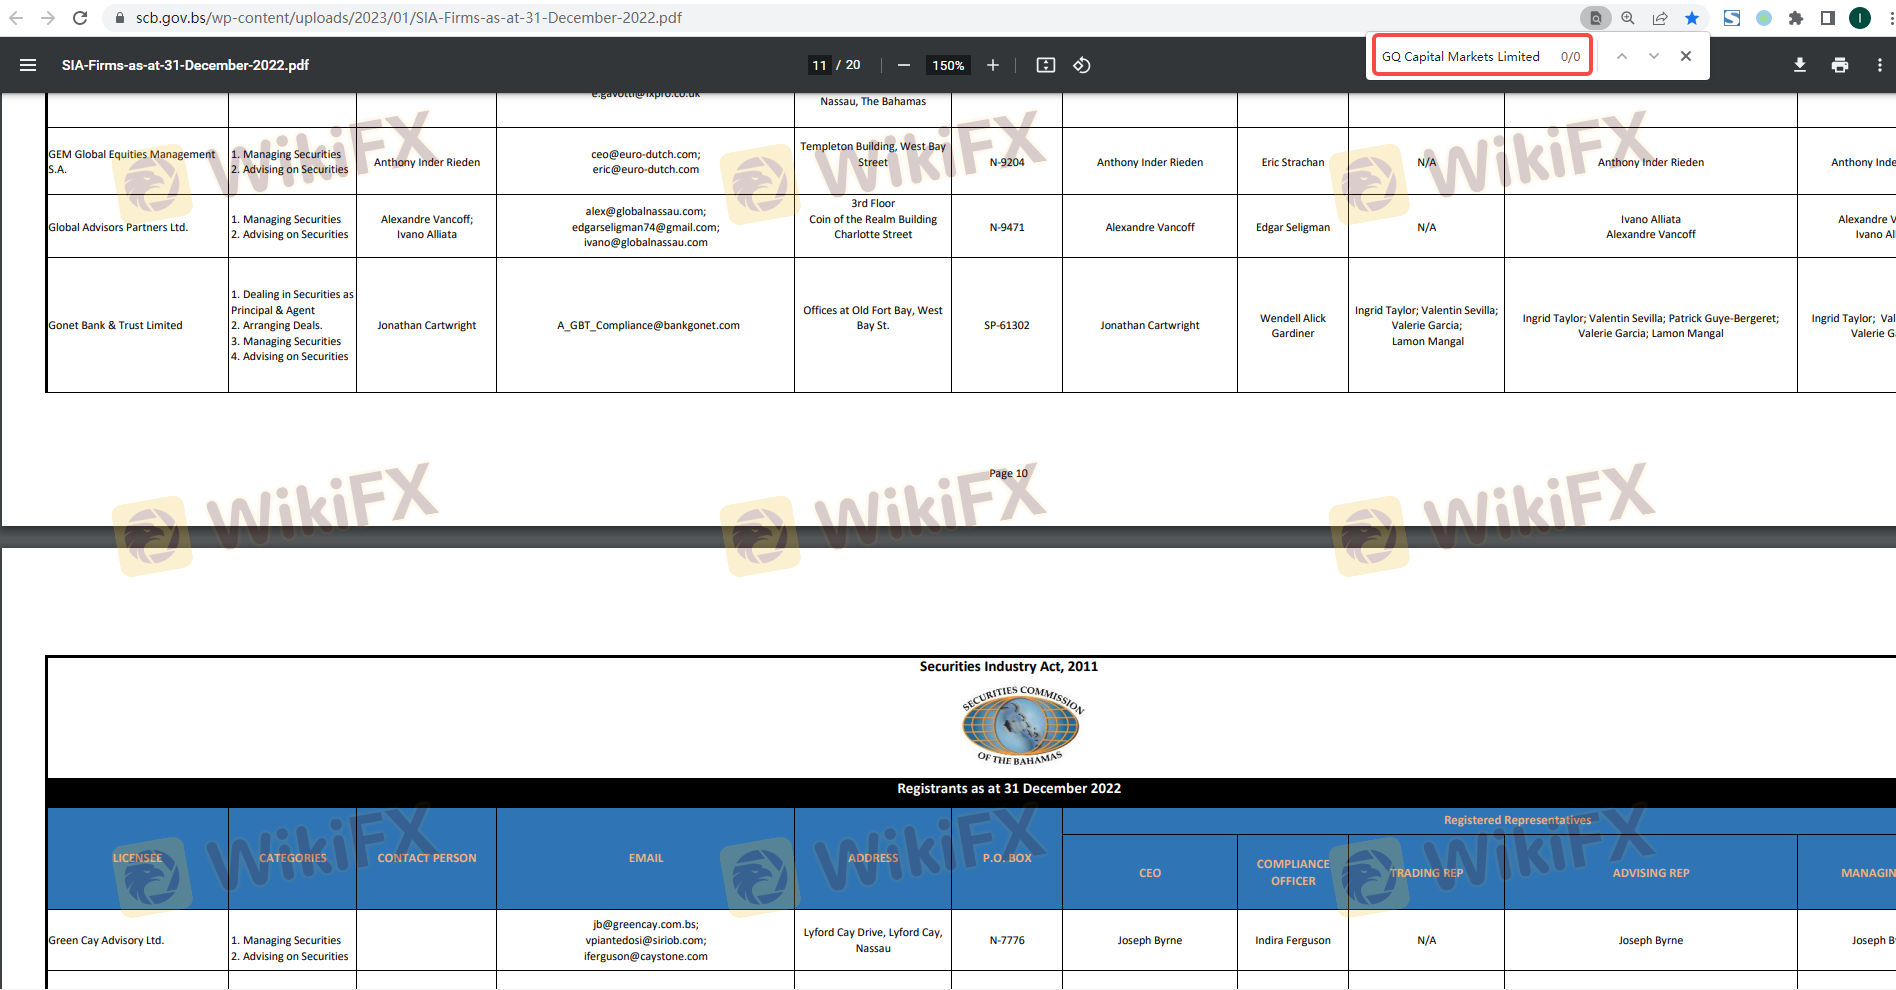Open PDF viewer more actions menu
1896x990 pixels.
point(1880,65)
